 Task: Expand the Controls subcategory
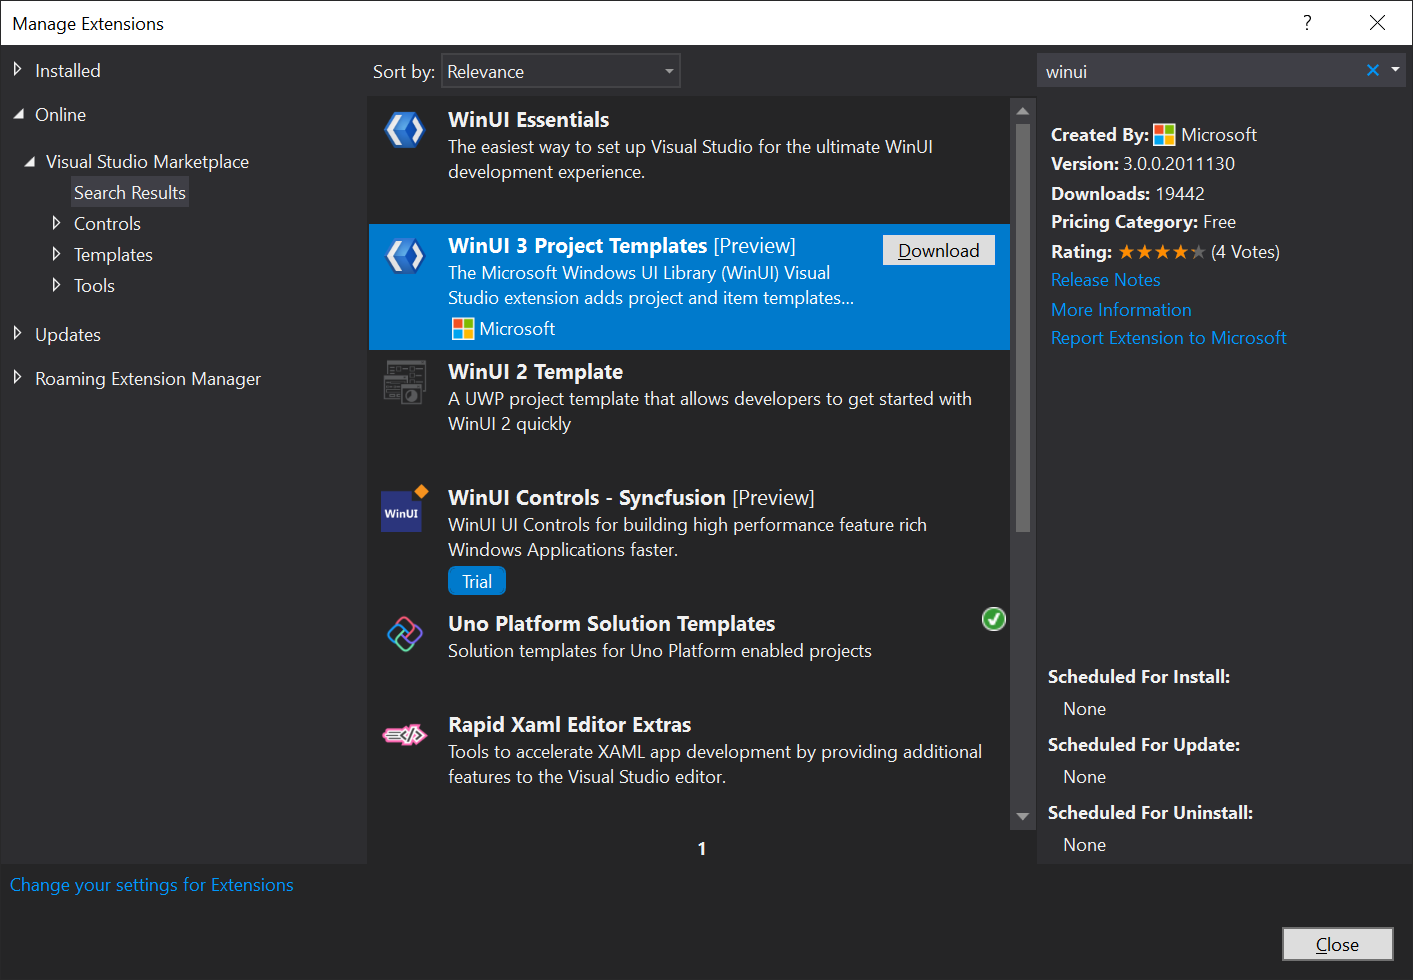pos(56,223)
